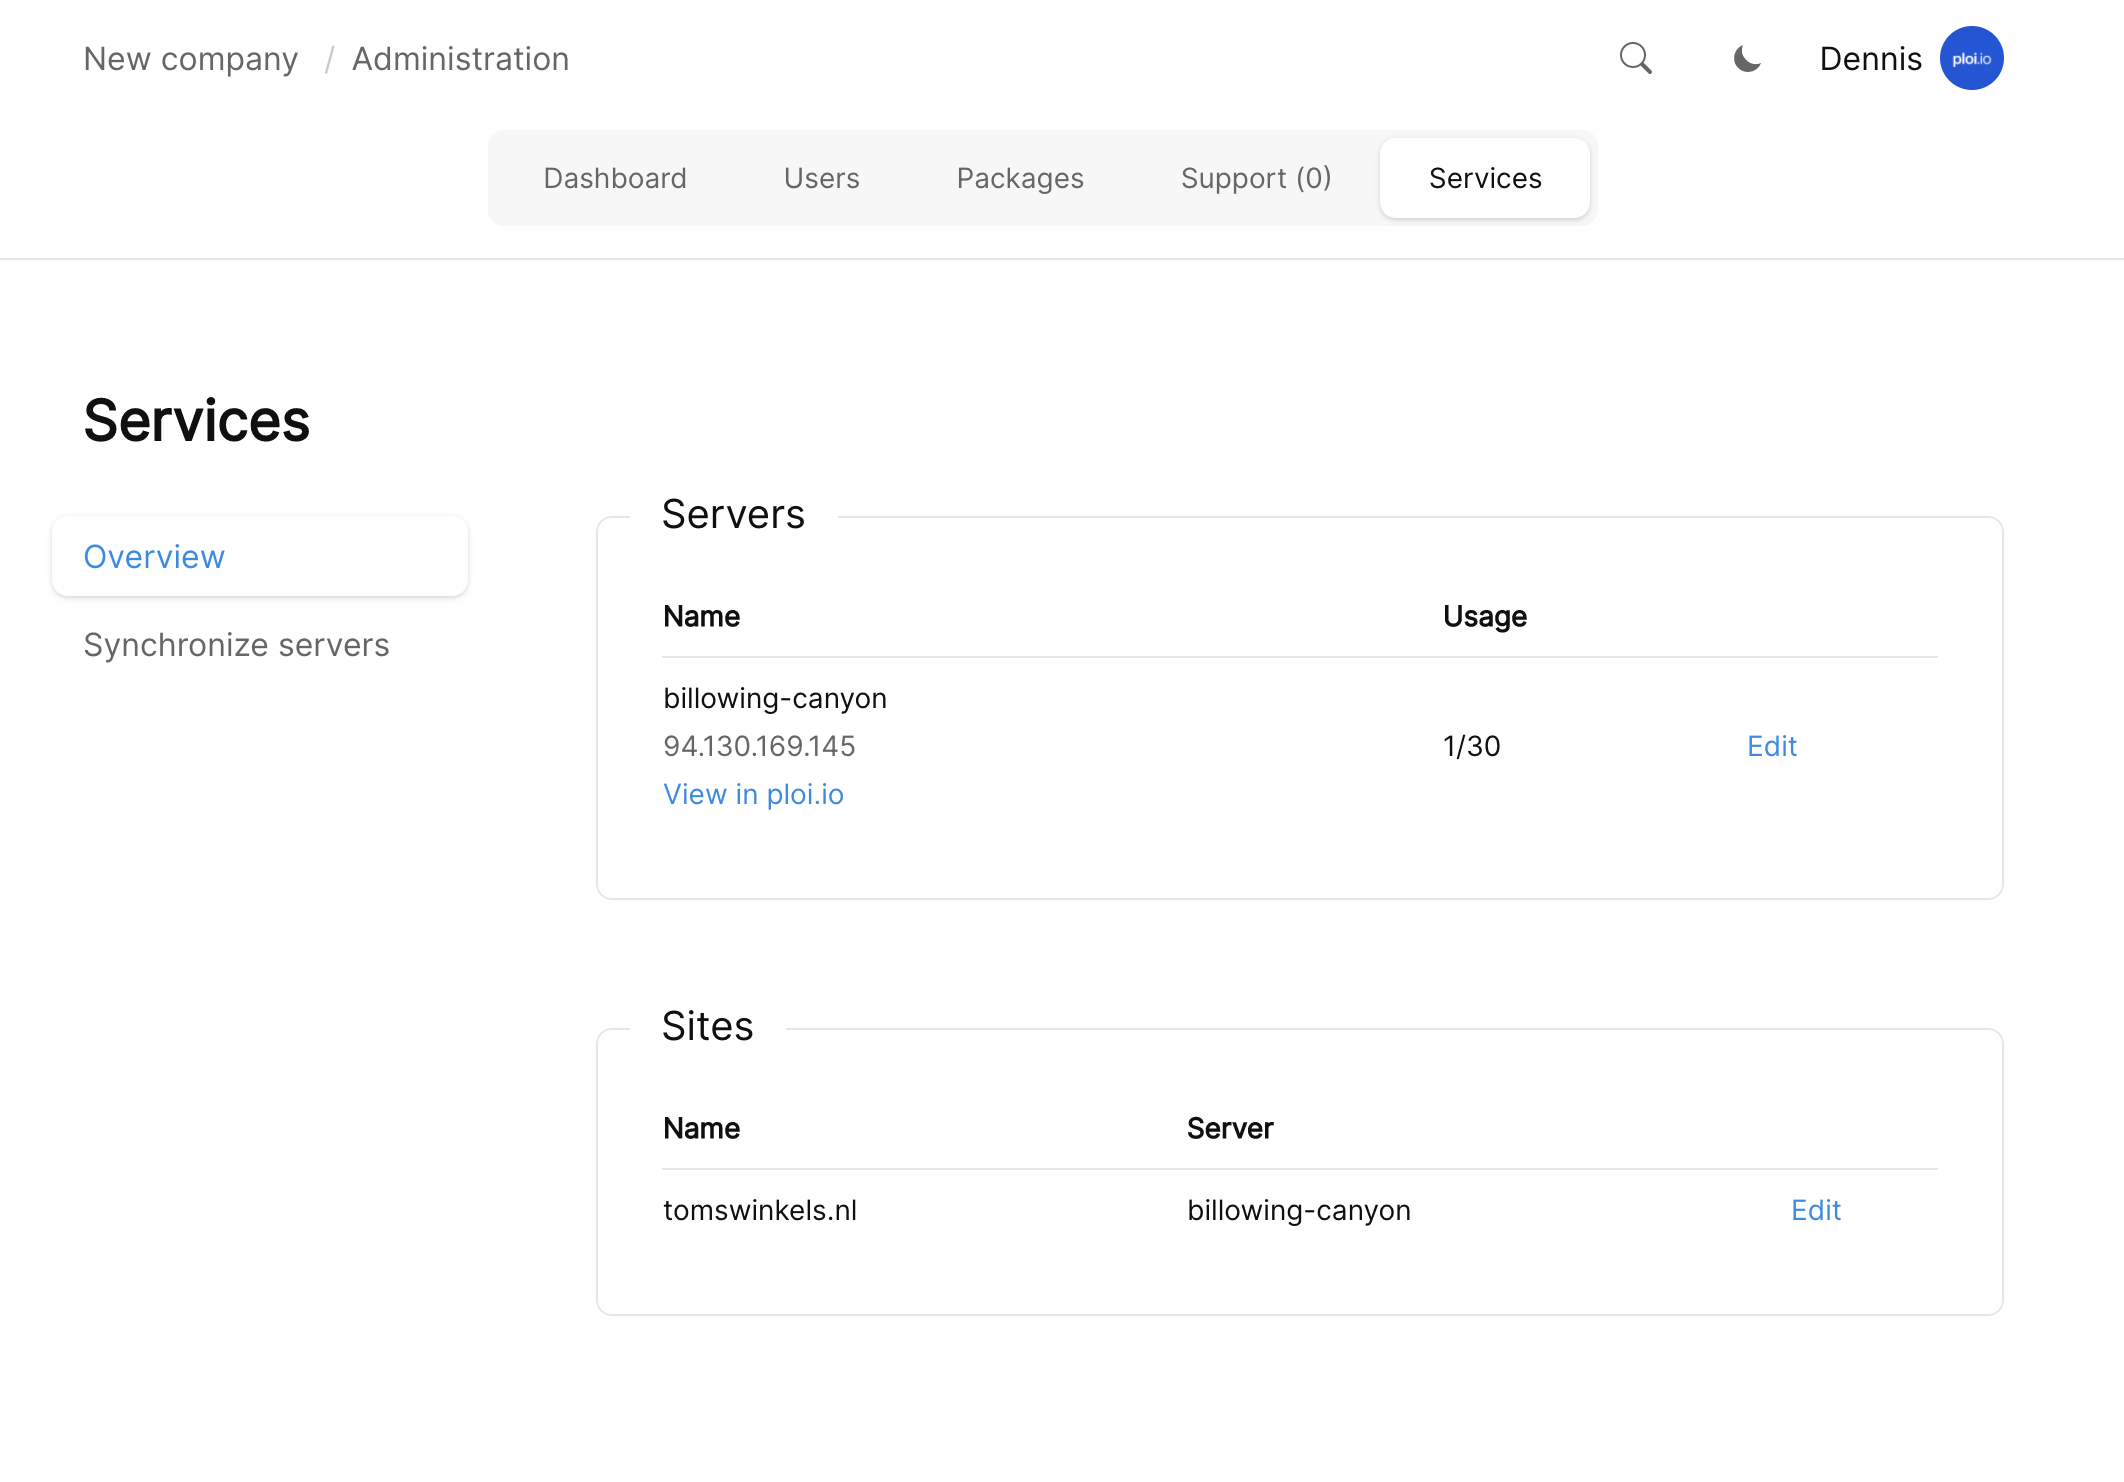Select Overview in the sidebar

click(155, 557)
